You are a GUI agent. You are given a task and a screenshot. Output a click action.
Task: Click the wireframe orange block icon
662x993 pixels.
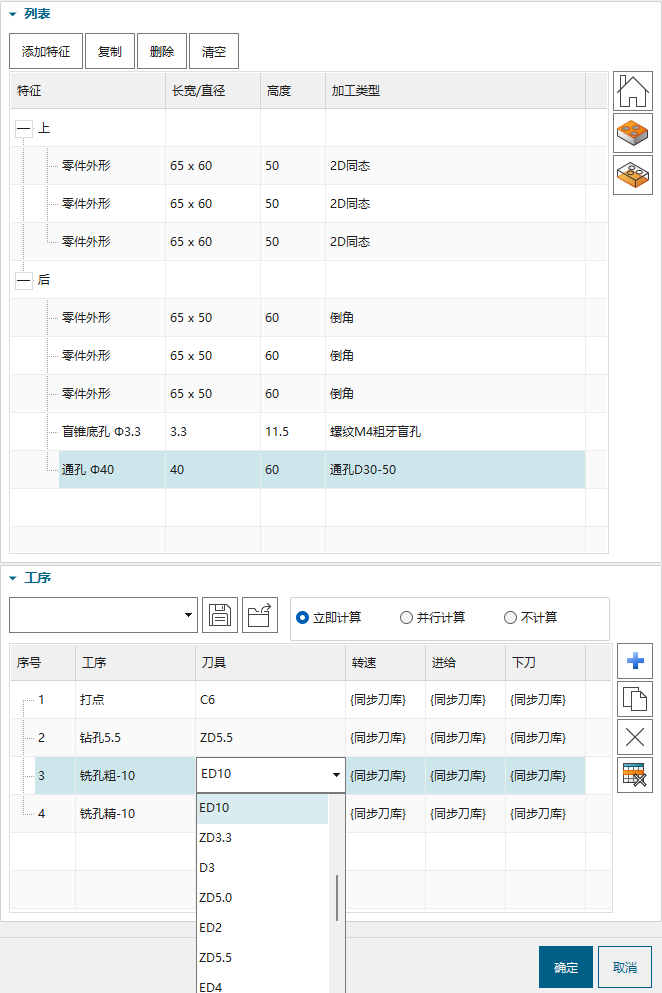tap(633, 175)
